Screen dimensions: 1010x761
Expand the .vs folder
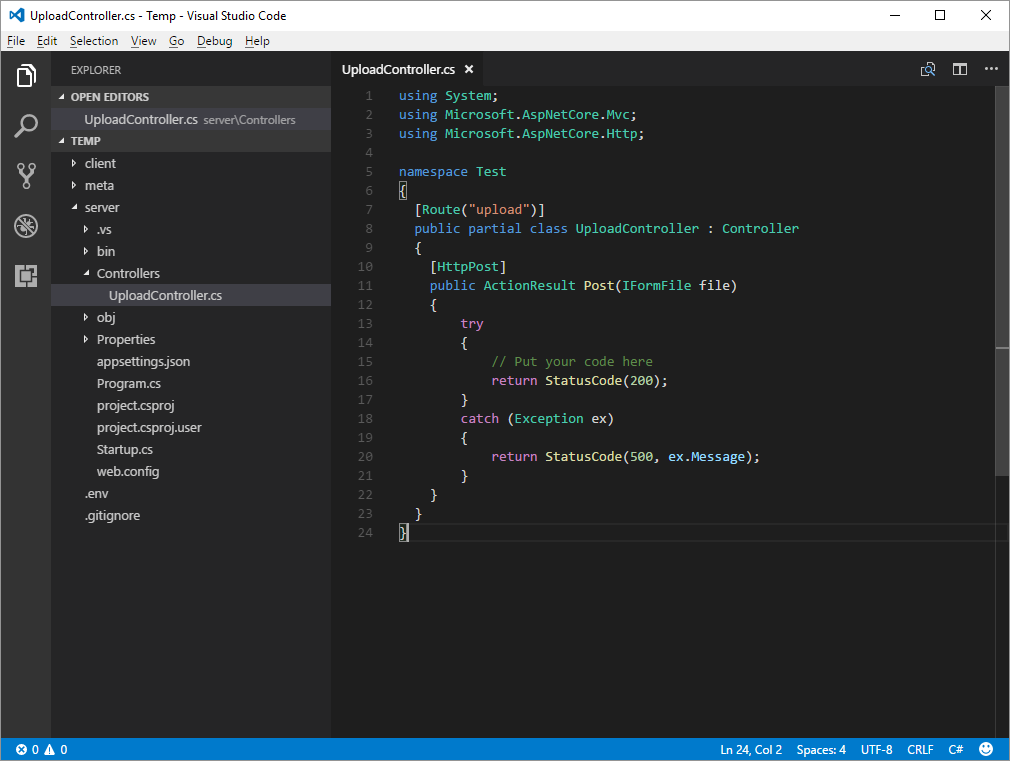coord(86,229)
